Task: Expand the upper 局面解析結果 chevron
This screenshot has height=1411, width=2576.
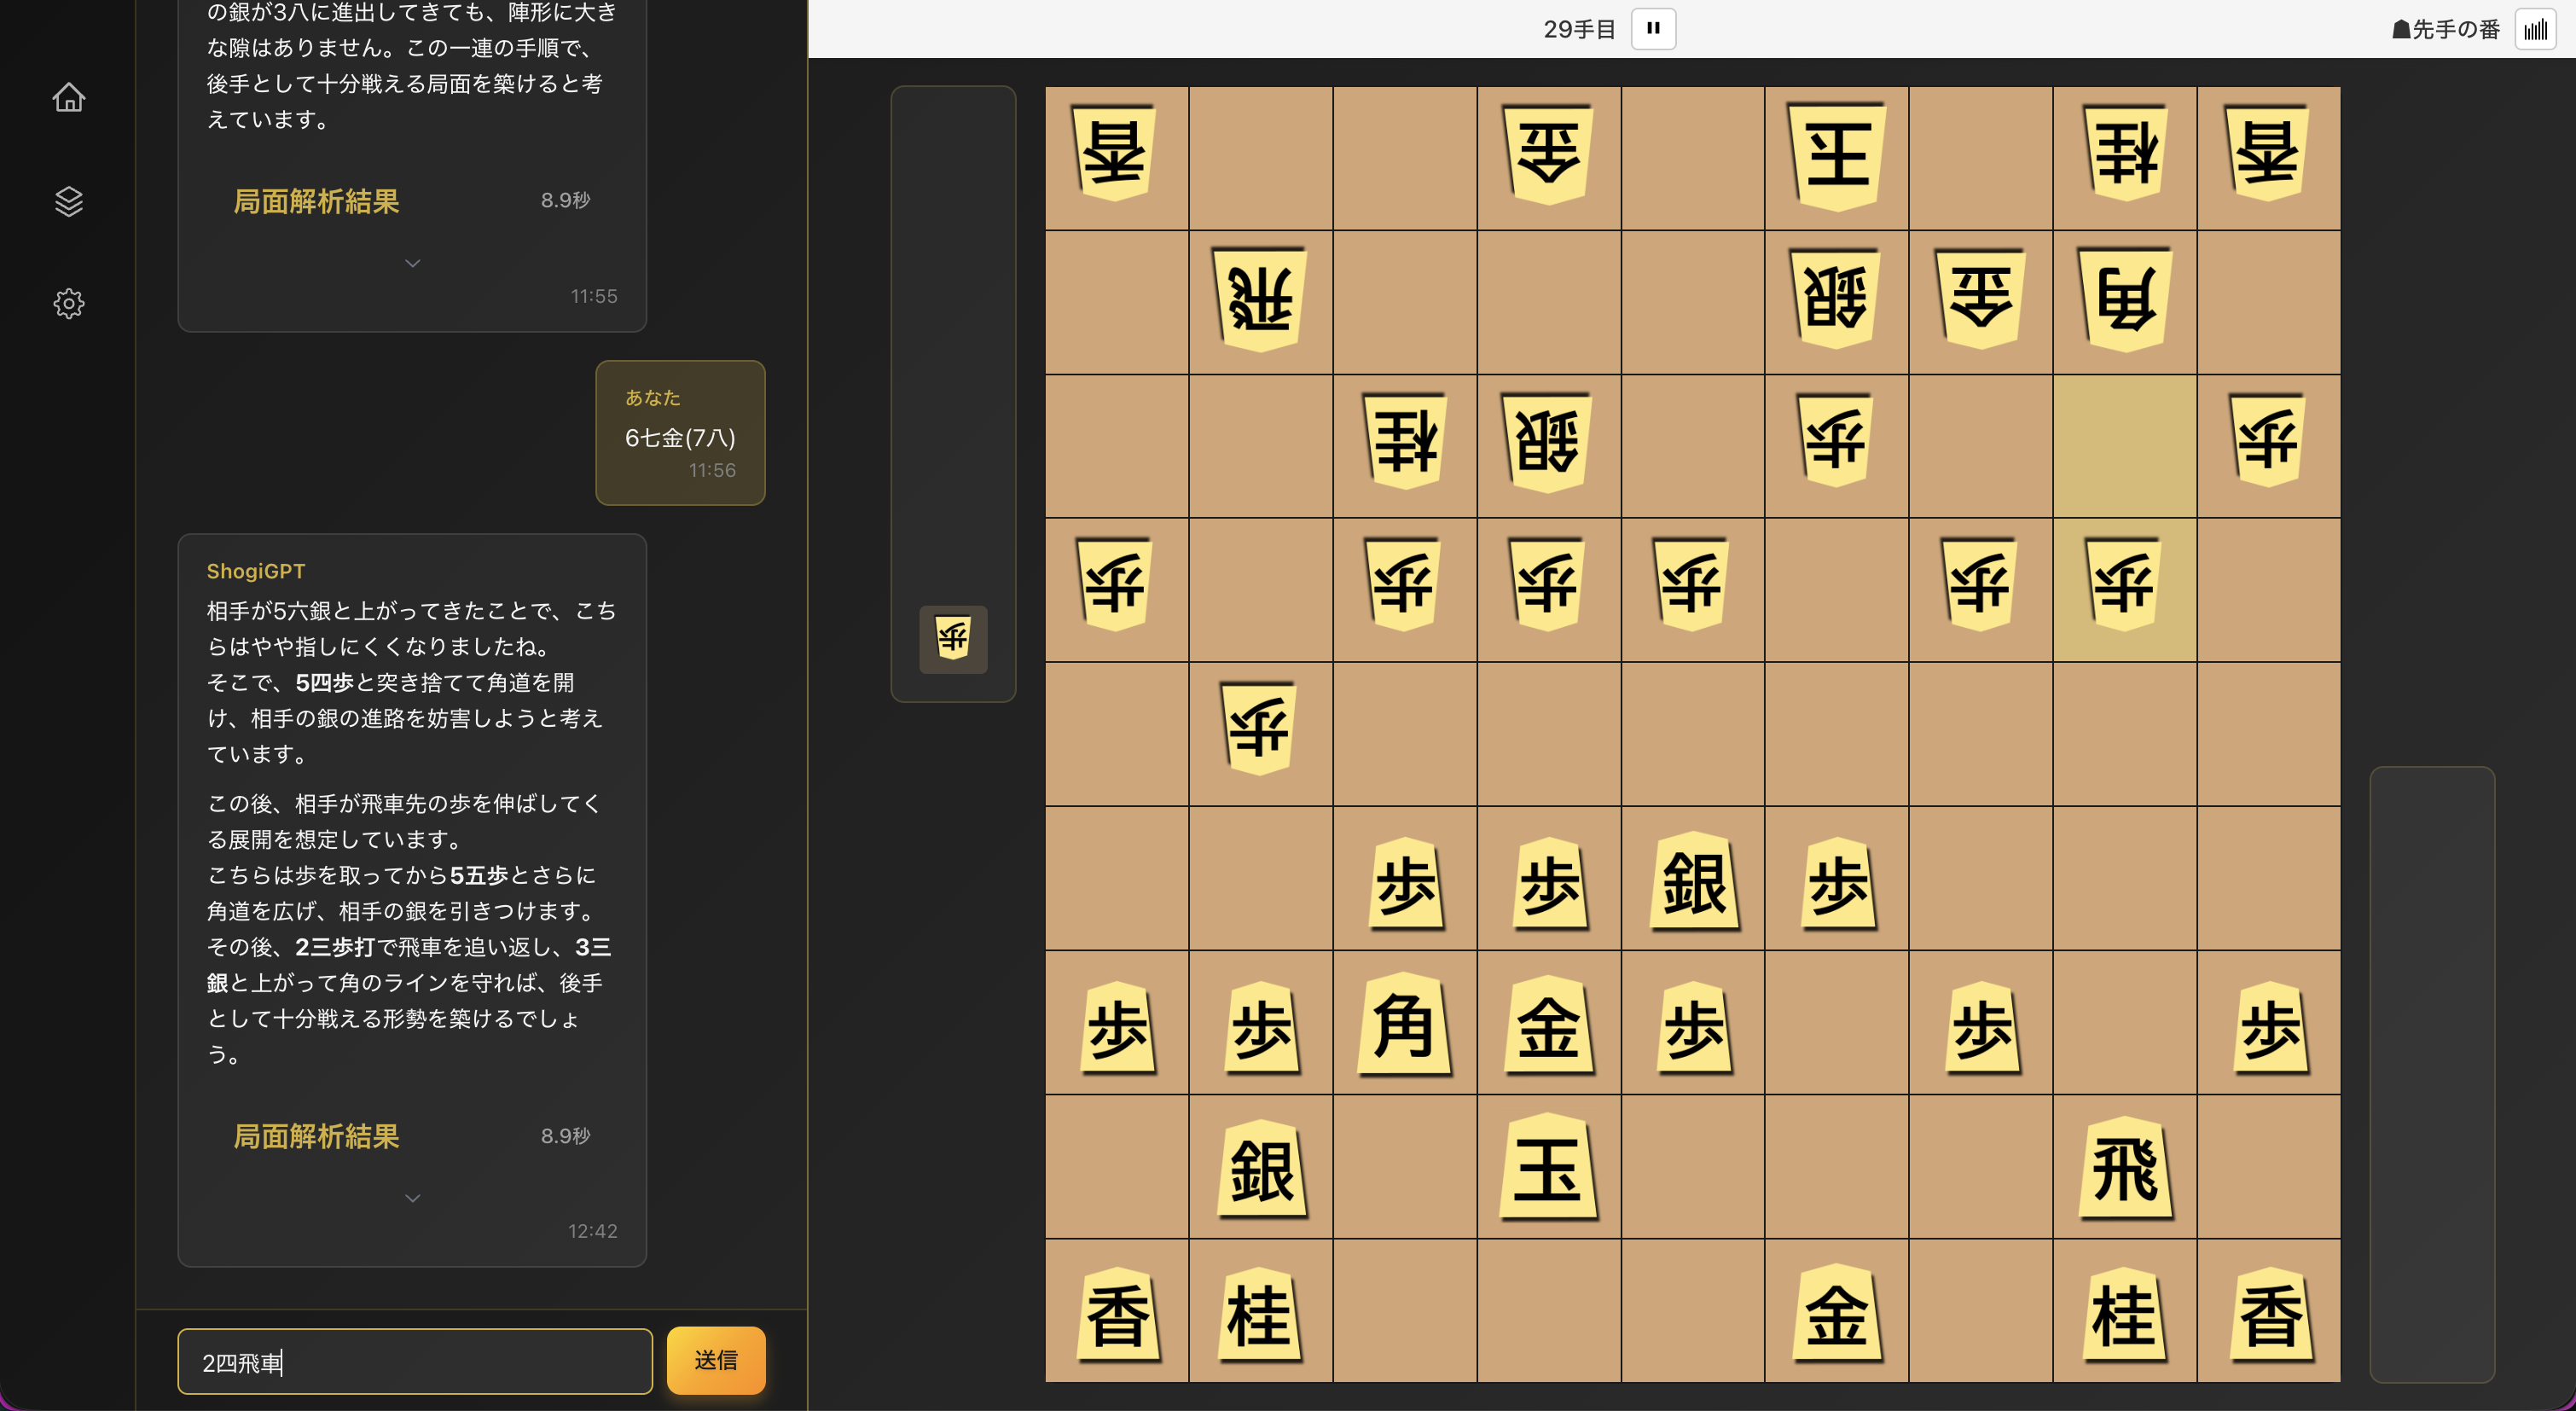Action: click(412, 263)
